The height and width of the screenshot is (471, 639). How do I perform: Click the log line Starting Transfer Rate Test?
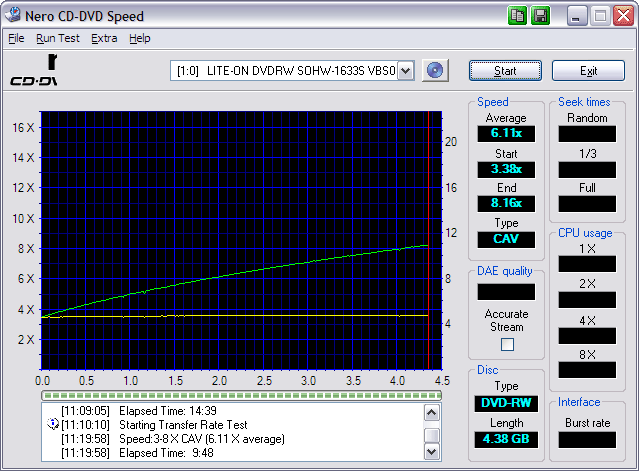click(154, 425)
